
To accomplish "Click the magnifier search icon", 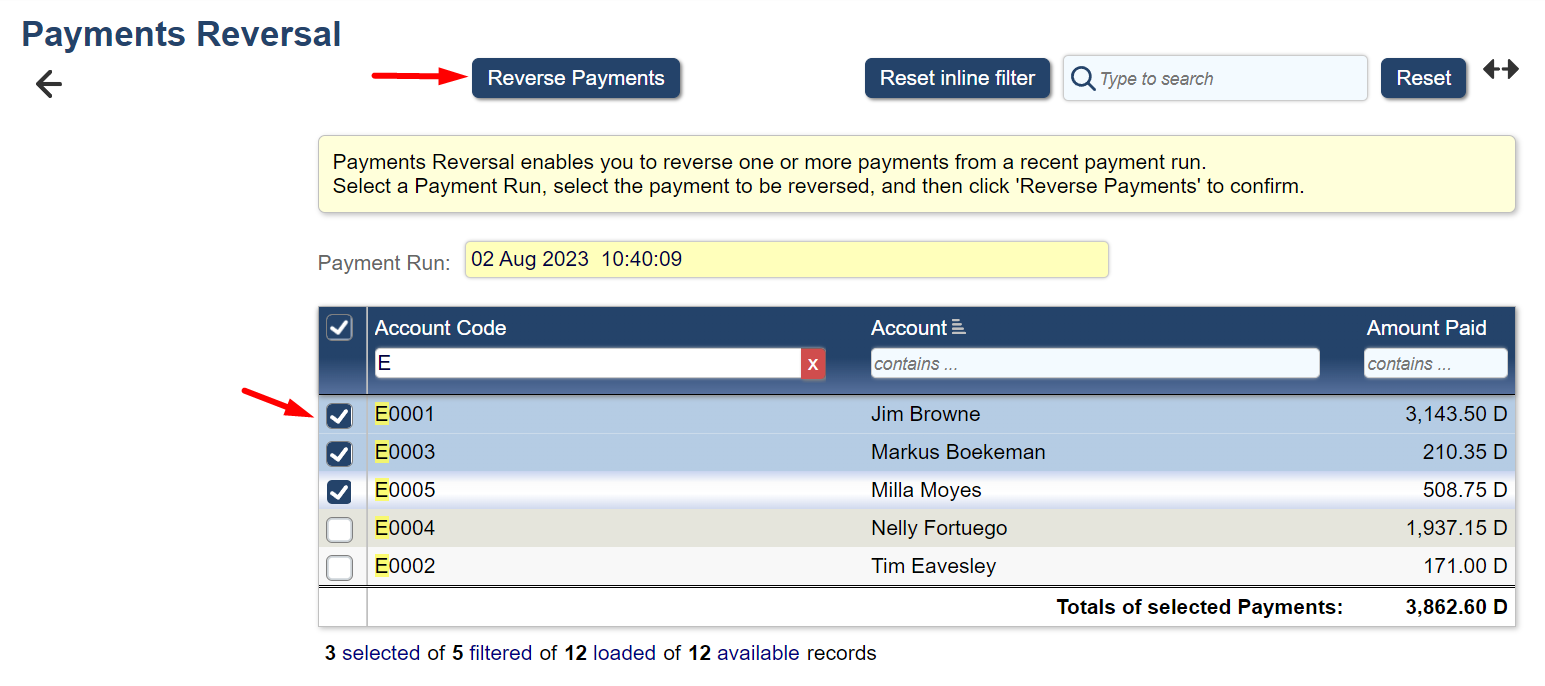I will tap(1082, 78).
